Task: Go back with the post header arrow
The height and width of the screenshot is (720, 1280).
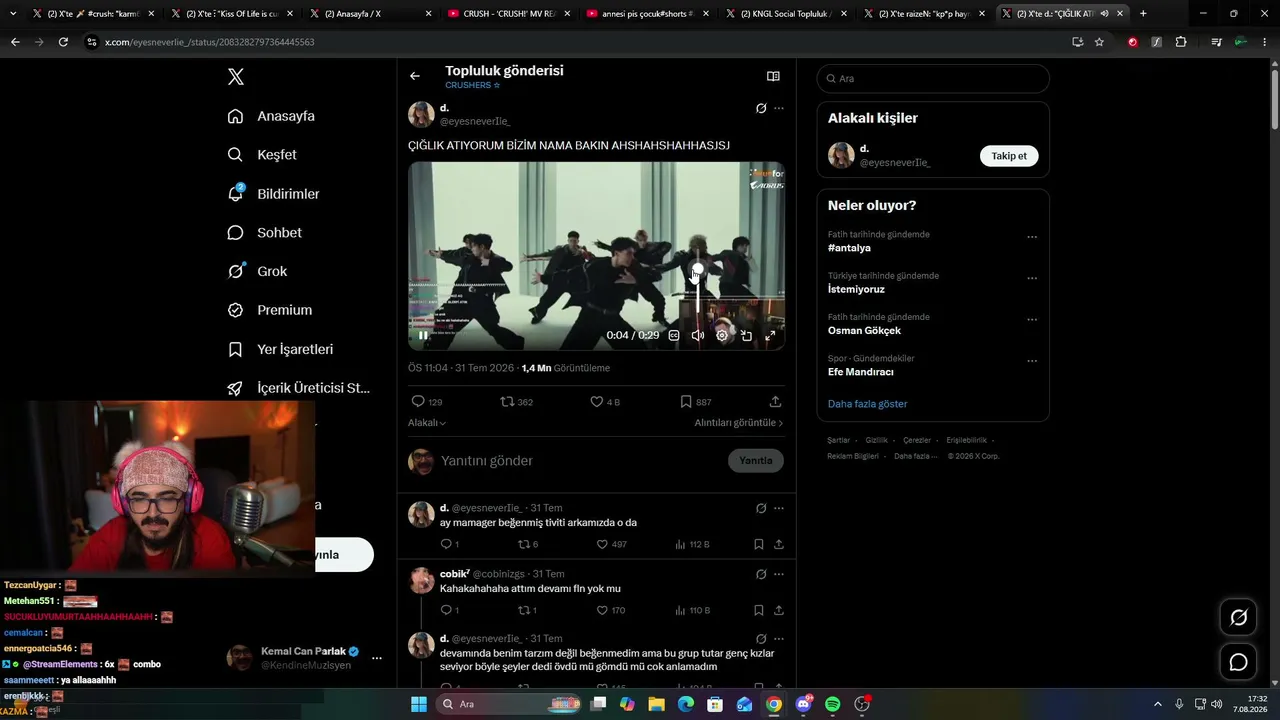Action: pos(415,76)
